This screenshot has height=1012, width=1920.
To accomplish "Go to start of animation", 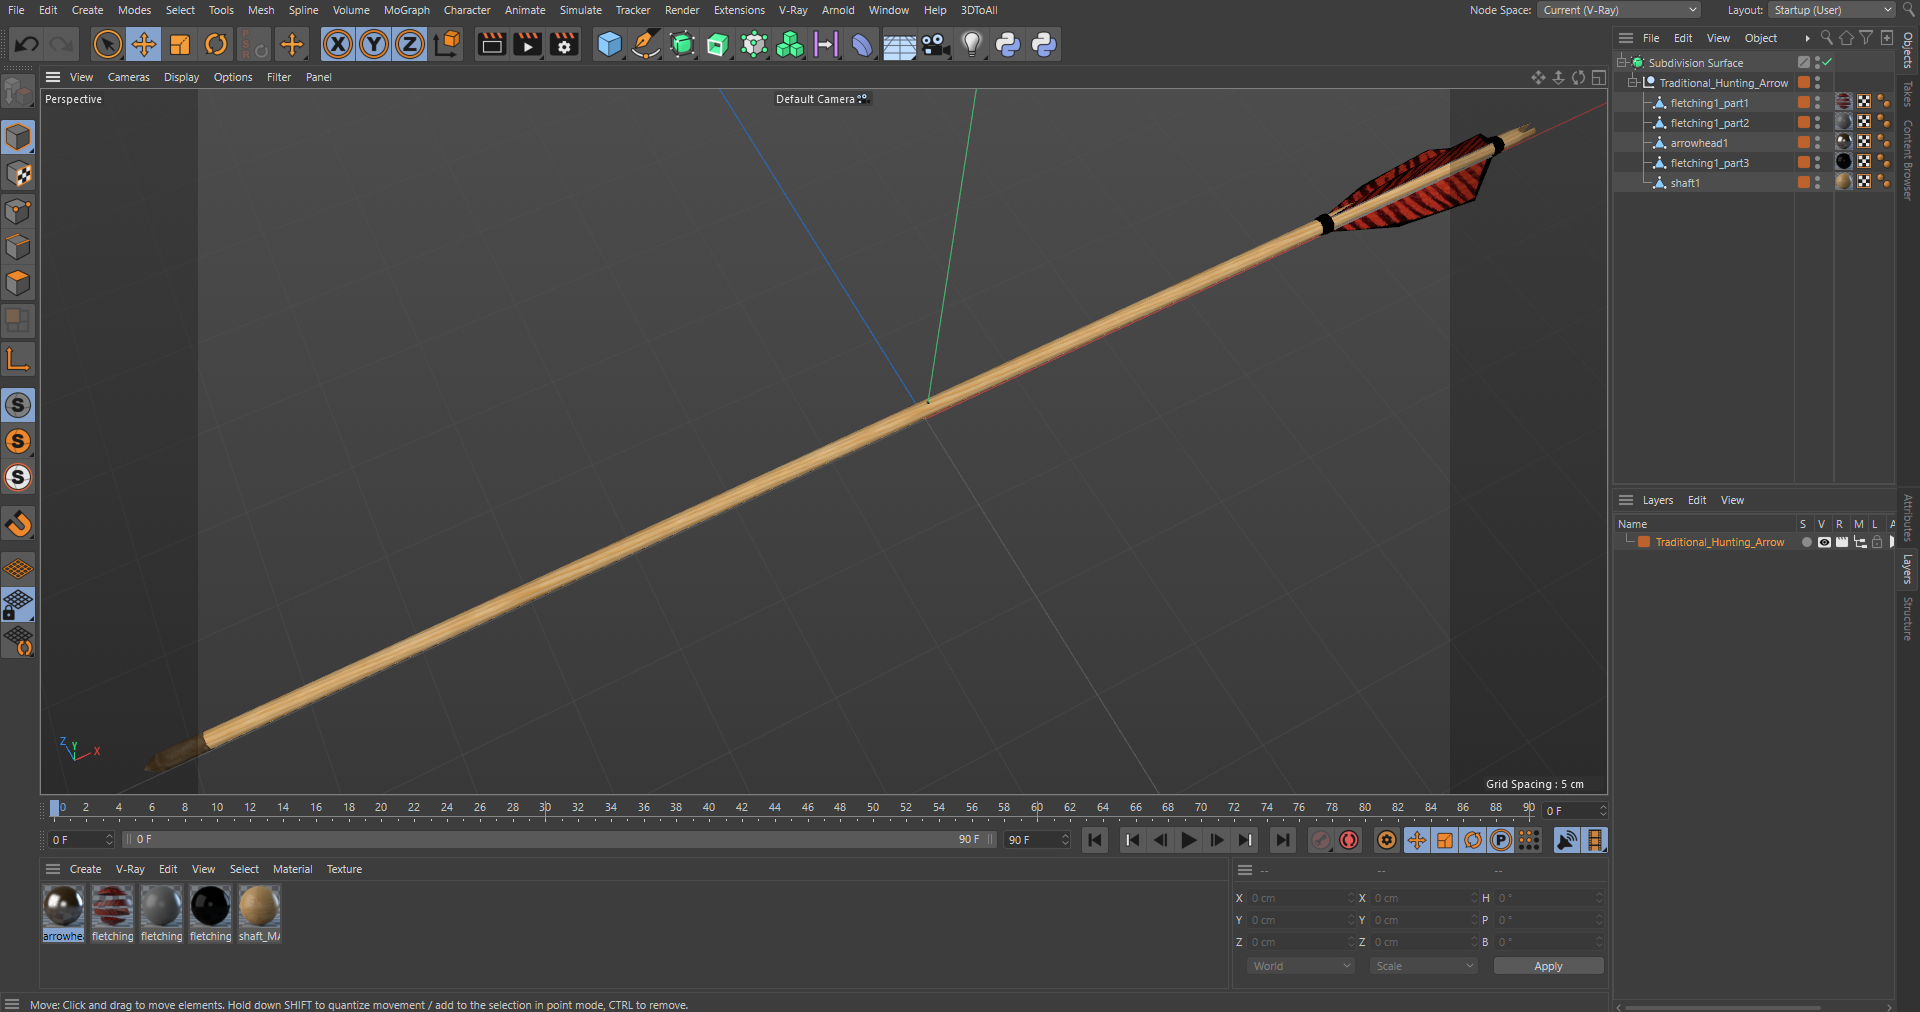I will click(1095, 840).
